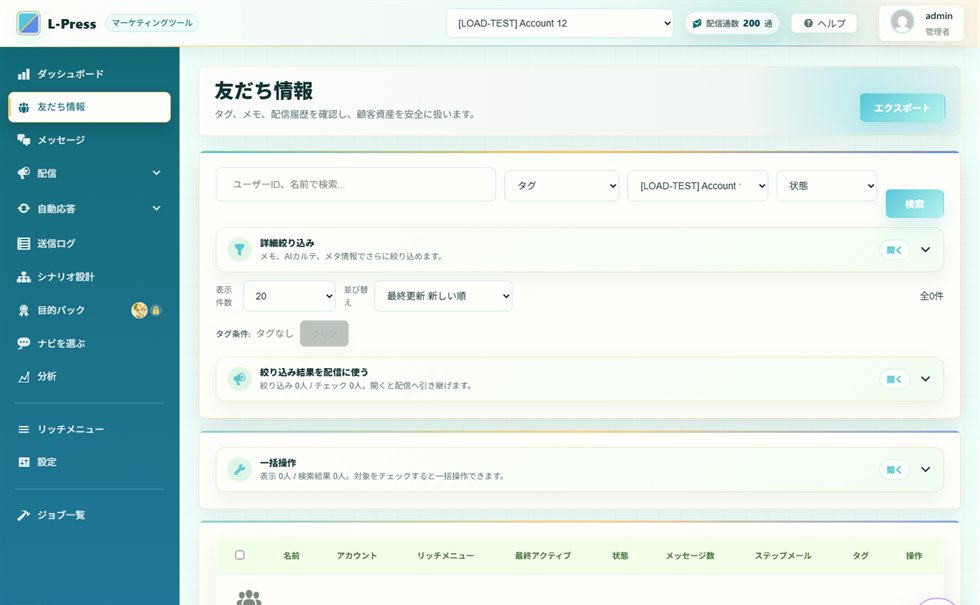
Task: Open ジョブ一覧 in the sidebar
Action: click(89, 515)
